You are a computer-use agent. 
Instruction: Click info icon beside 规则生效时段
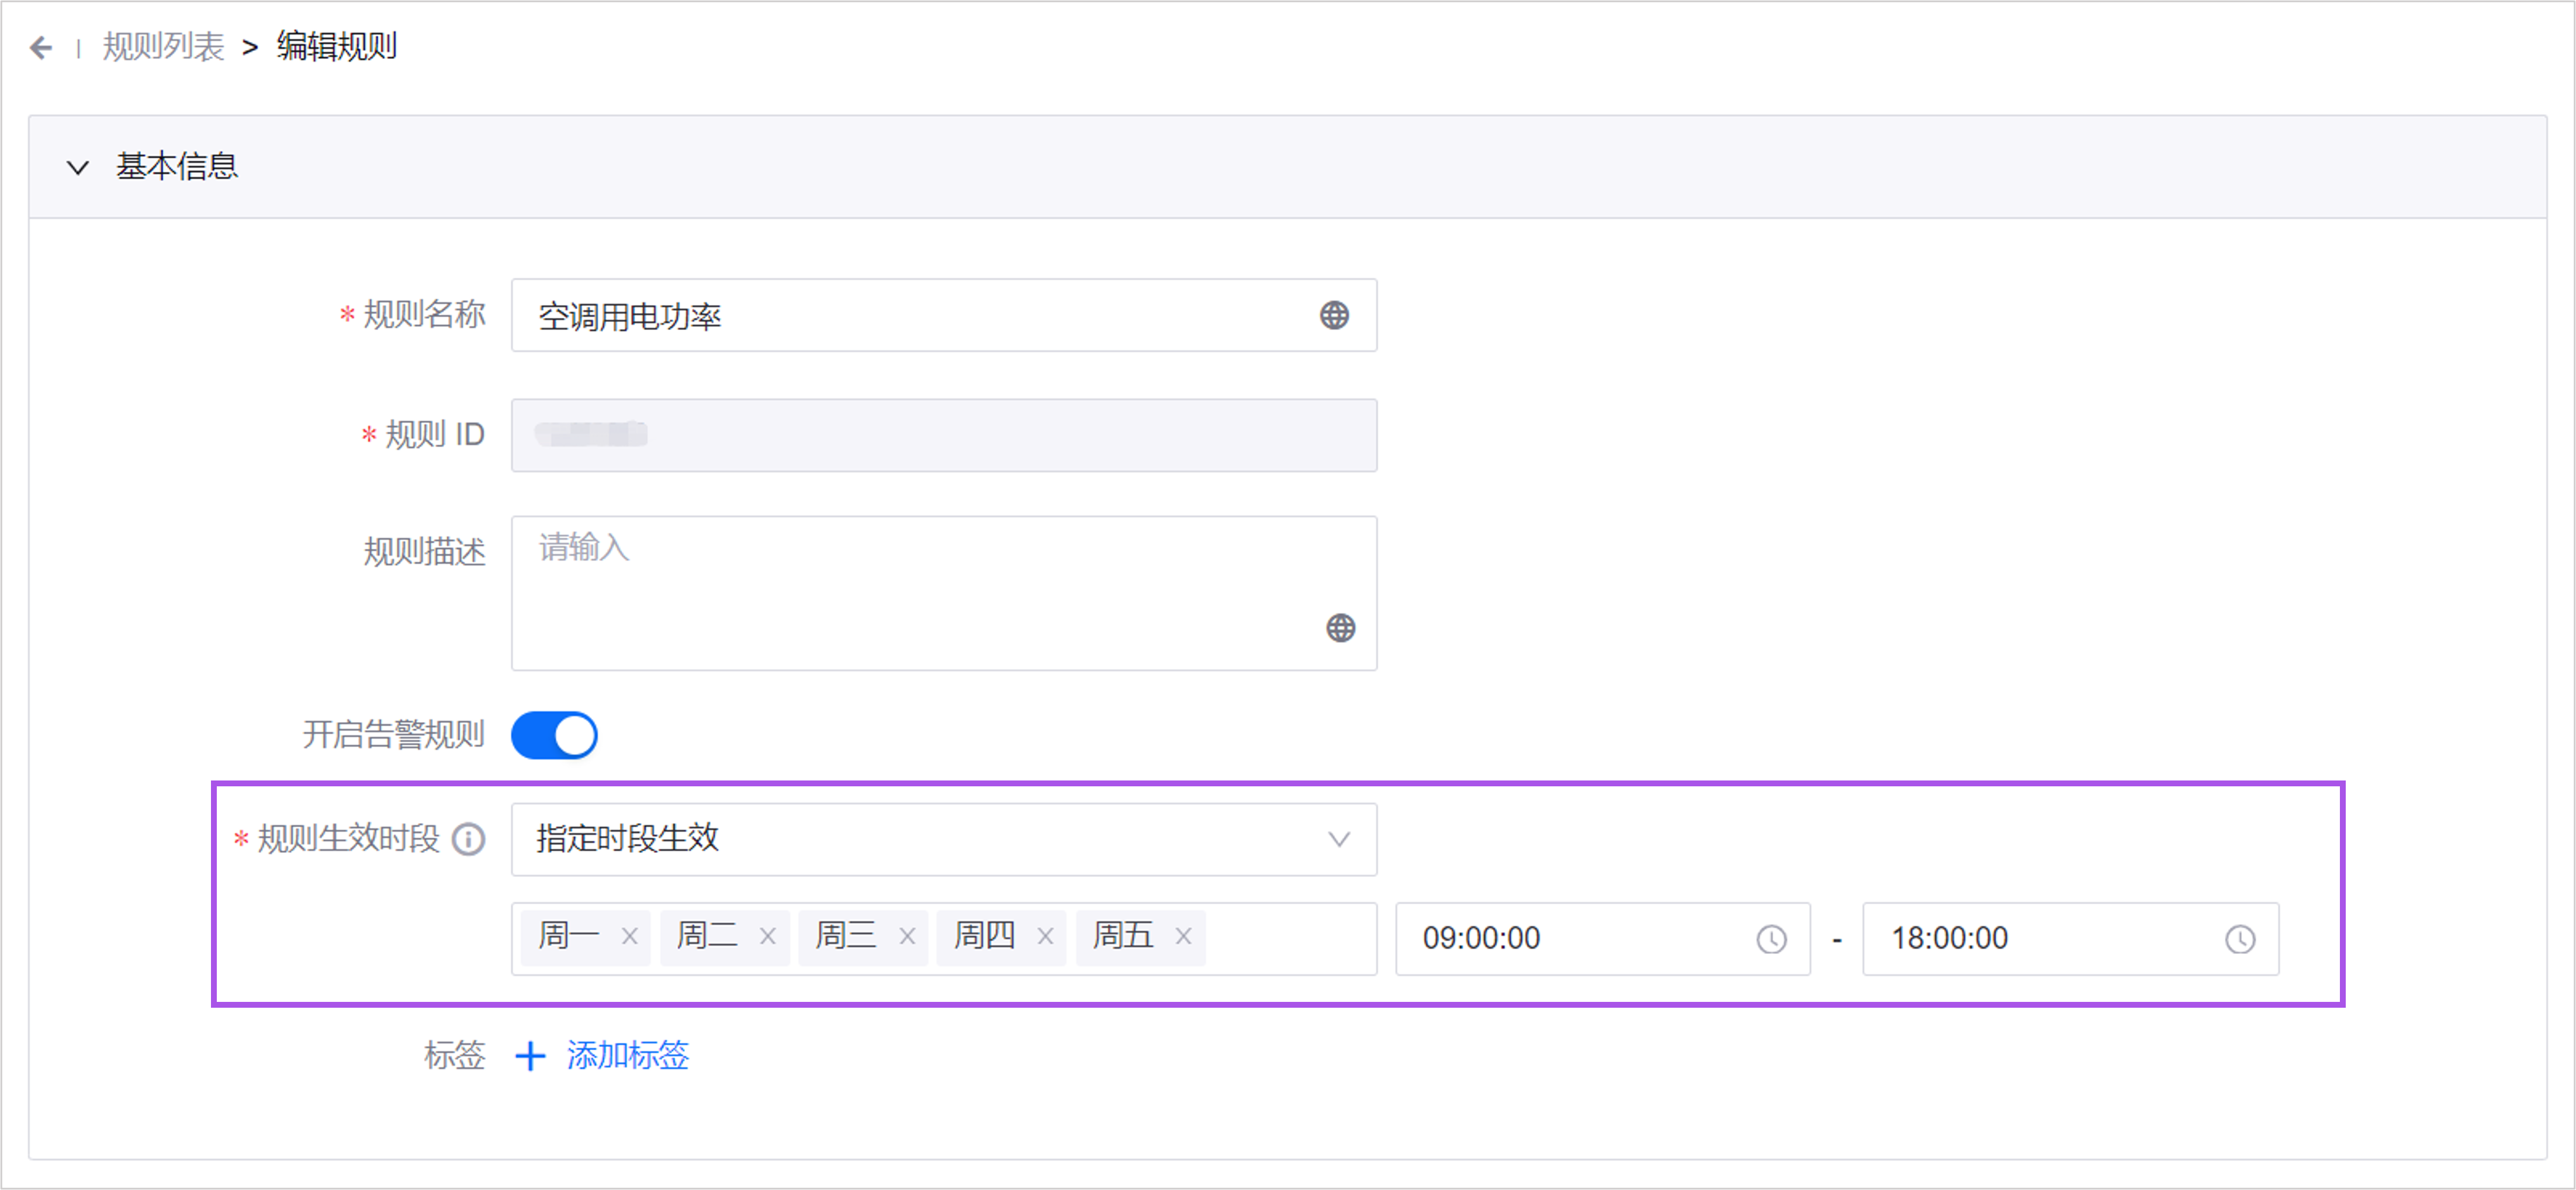(468, 839)
